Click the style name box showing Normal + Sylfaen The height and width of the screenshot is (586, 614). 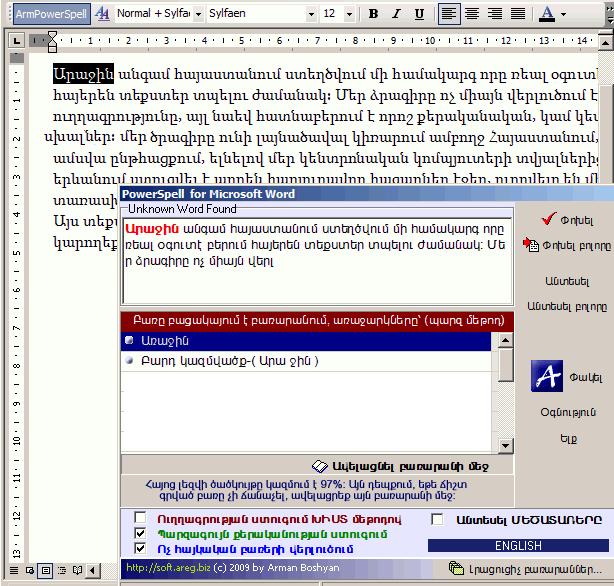[x=154, y=14]
